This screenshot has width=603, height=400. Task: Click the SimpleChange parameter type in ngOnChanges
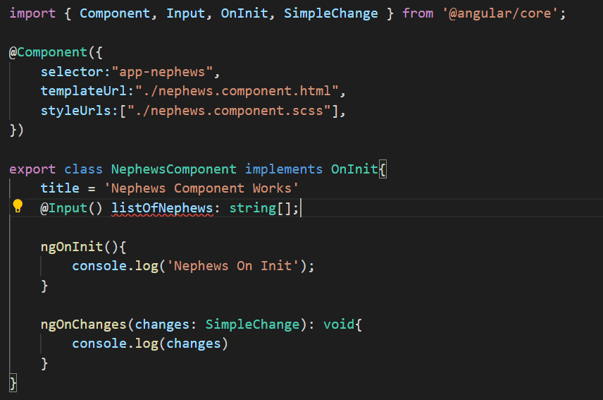(252, 324)
